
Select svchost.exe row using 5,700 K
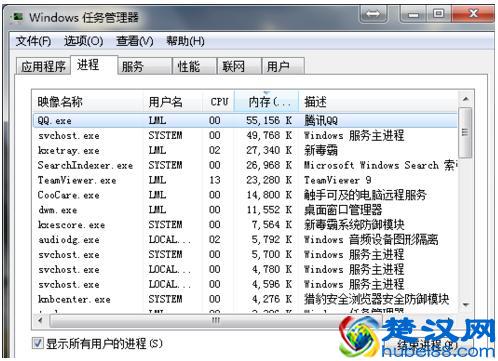tap(245, 254)
